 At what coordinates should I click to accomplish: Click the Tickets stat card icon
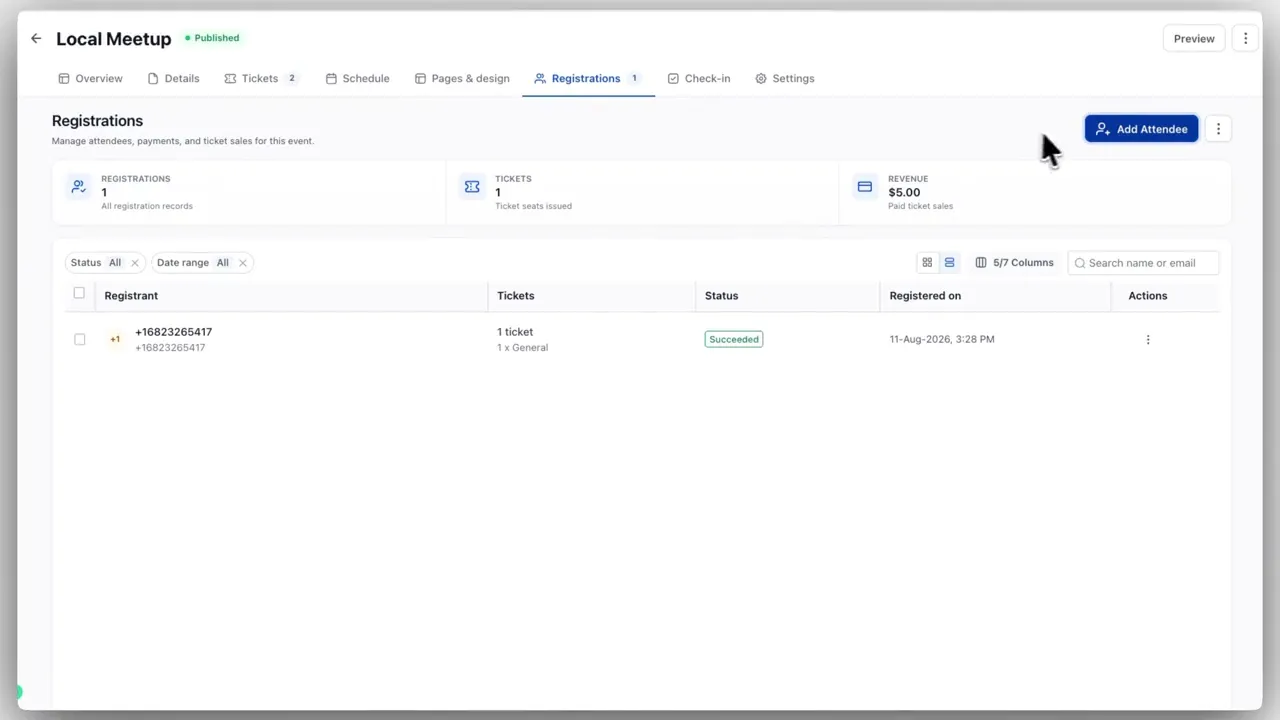pyautogui.click(x=472, y=187)
